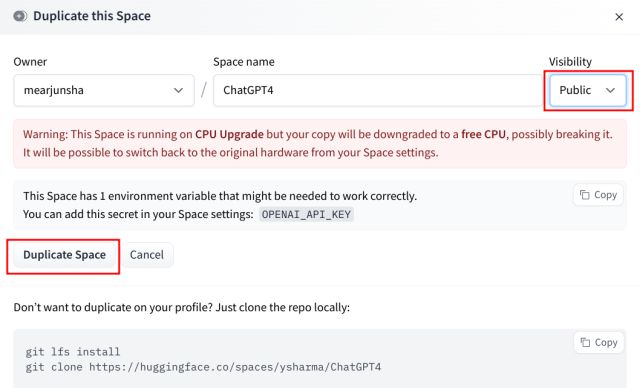Click into the ChatGPT4 Space name field
Image resolution: width=640 pixels, height=388 pixels.
[x=378, y=90]
